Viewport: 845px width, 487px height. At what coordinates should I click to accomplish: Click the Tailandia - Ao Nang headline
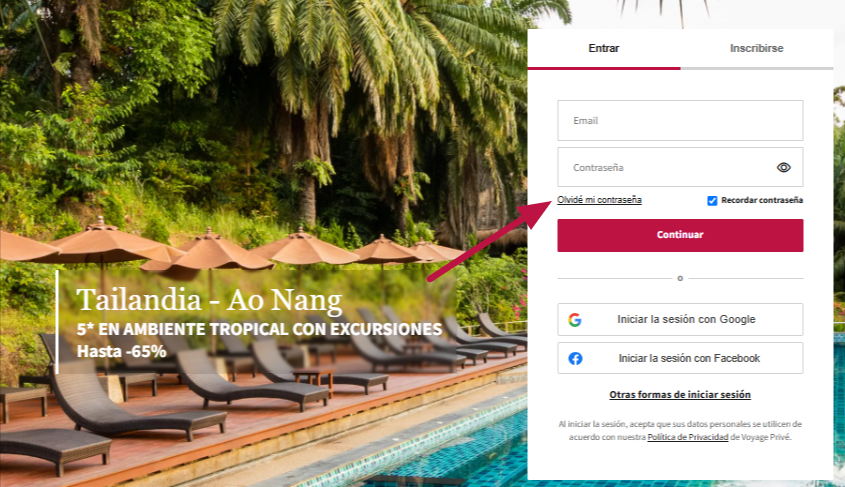pos(209,300)
